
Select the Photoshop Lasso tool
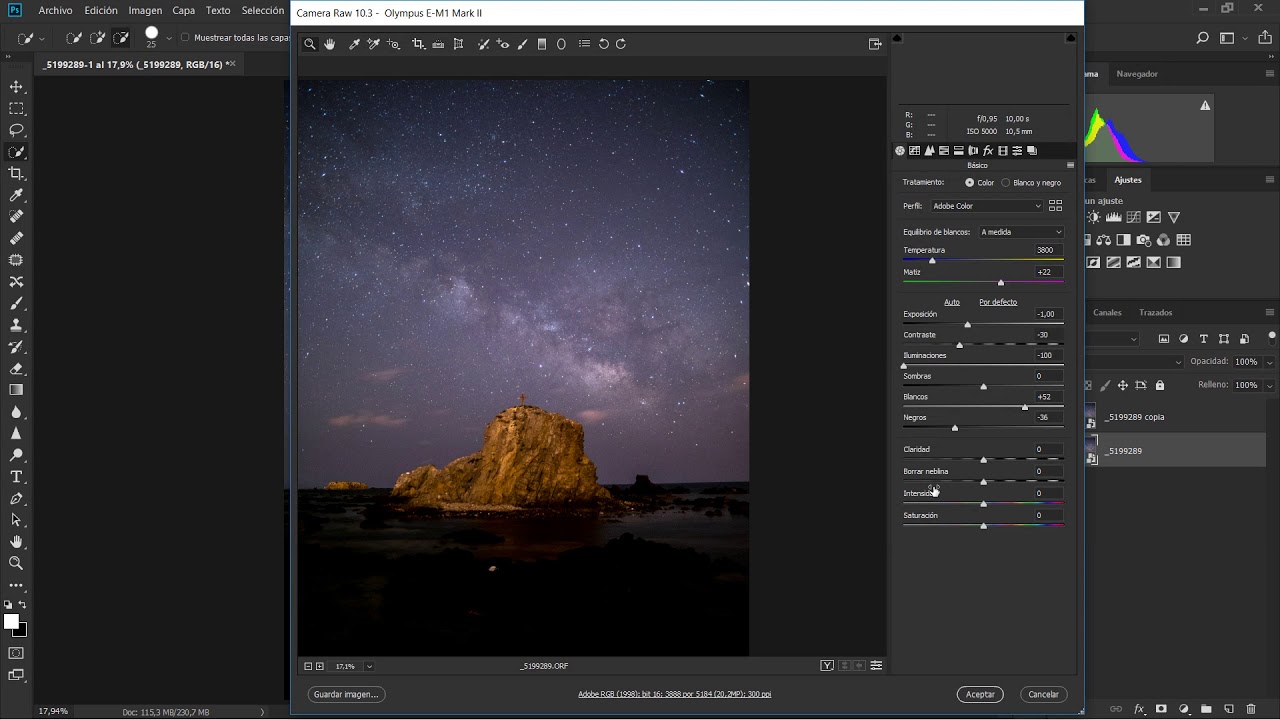[x=17, y=130]
